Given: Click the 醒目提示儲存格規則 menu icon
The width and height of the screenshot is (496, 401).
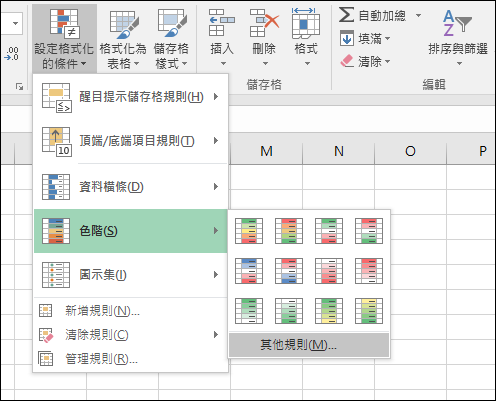Looking at the screenshot, I should 56,98.
